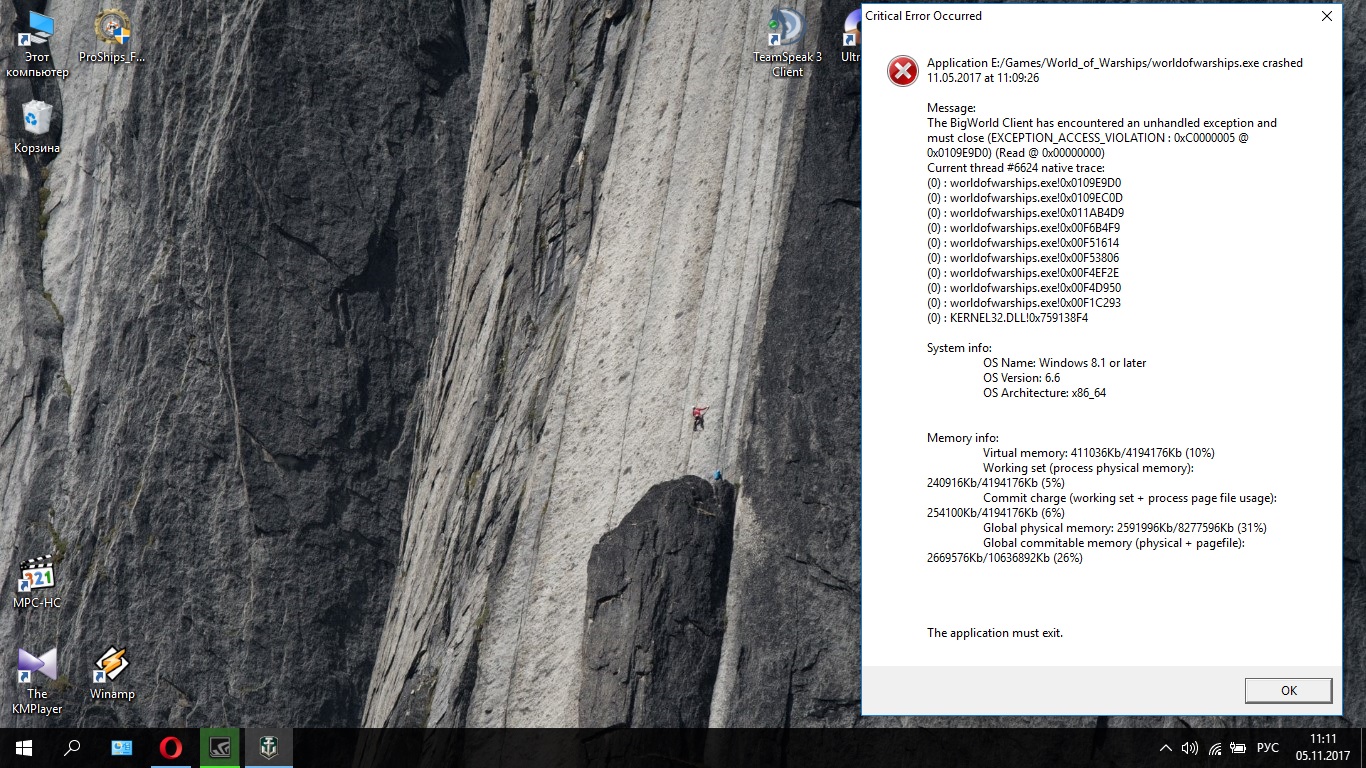Close the Critical Error Occurred dialog
Viewport: 1366px width, 768px height.
tap(1326, 16)
